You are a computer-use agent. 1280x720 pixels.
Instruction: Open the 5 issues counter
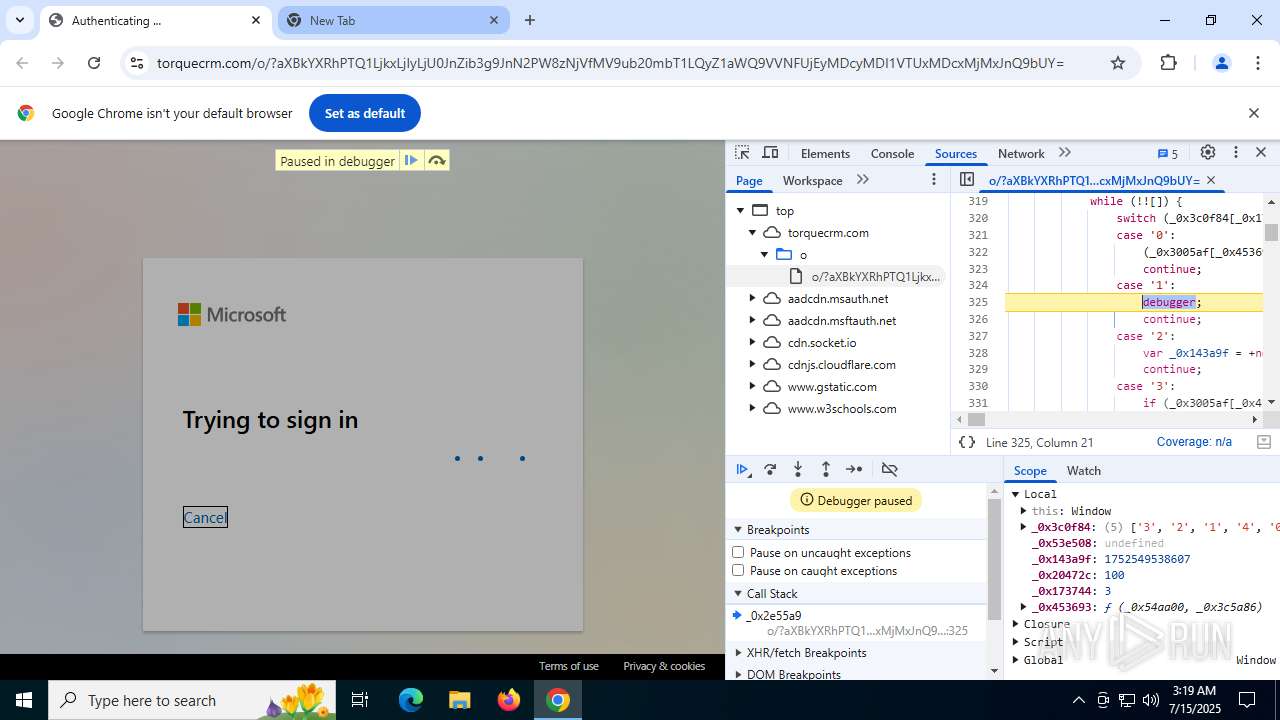click(1168, 153)
